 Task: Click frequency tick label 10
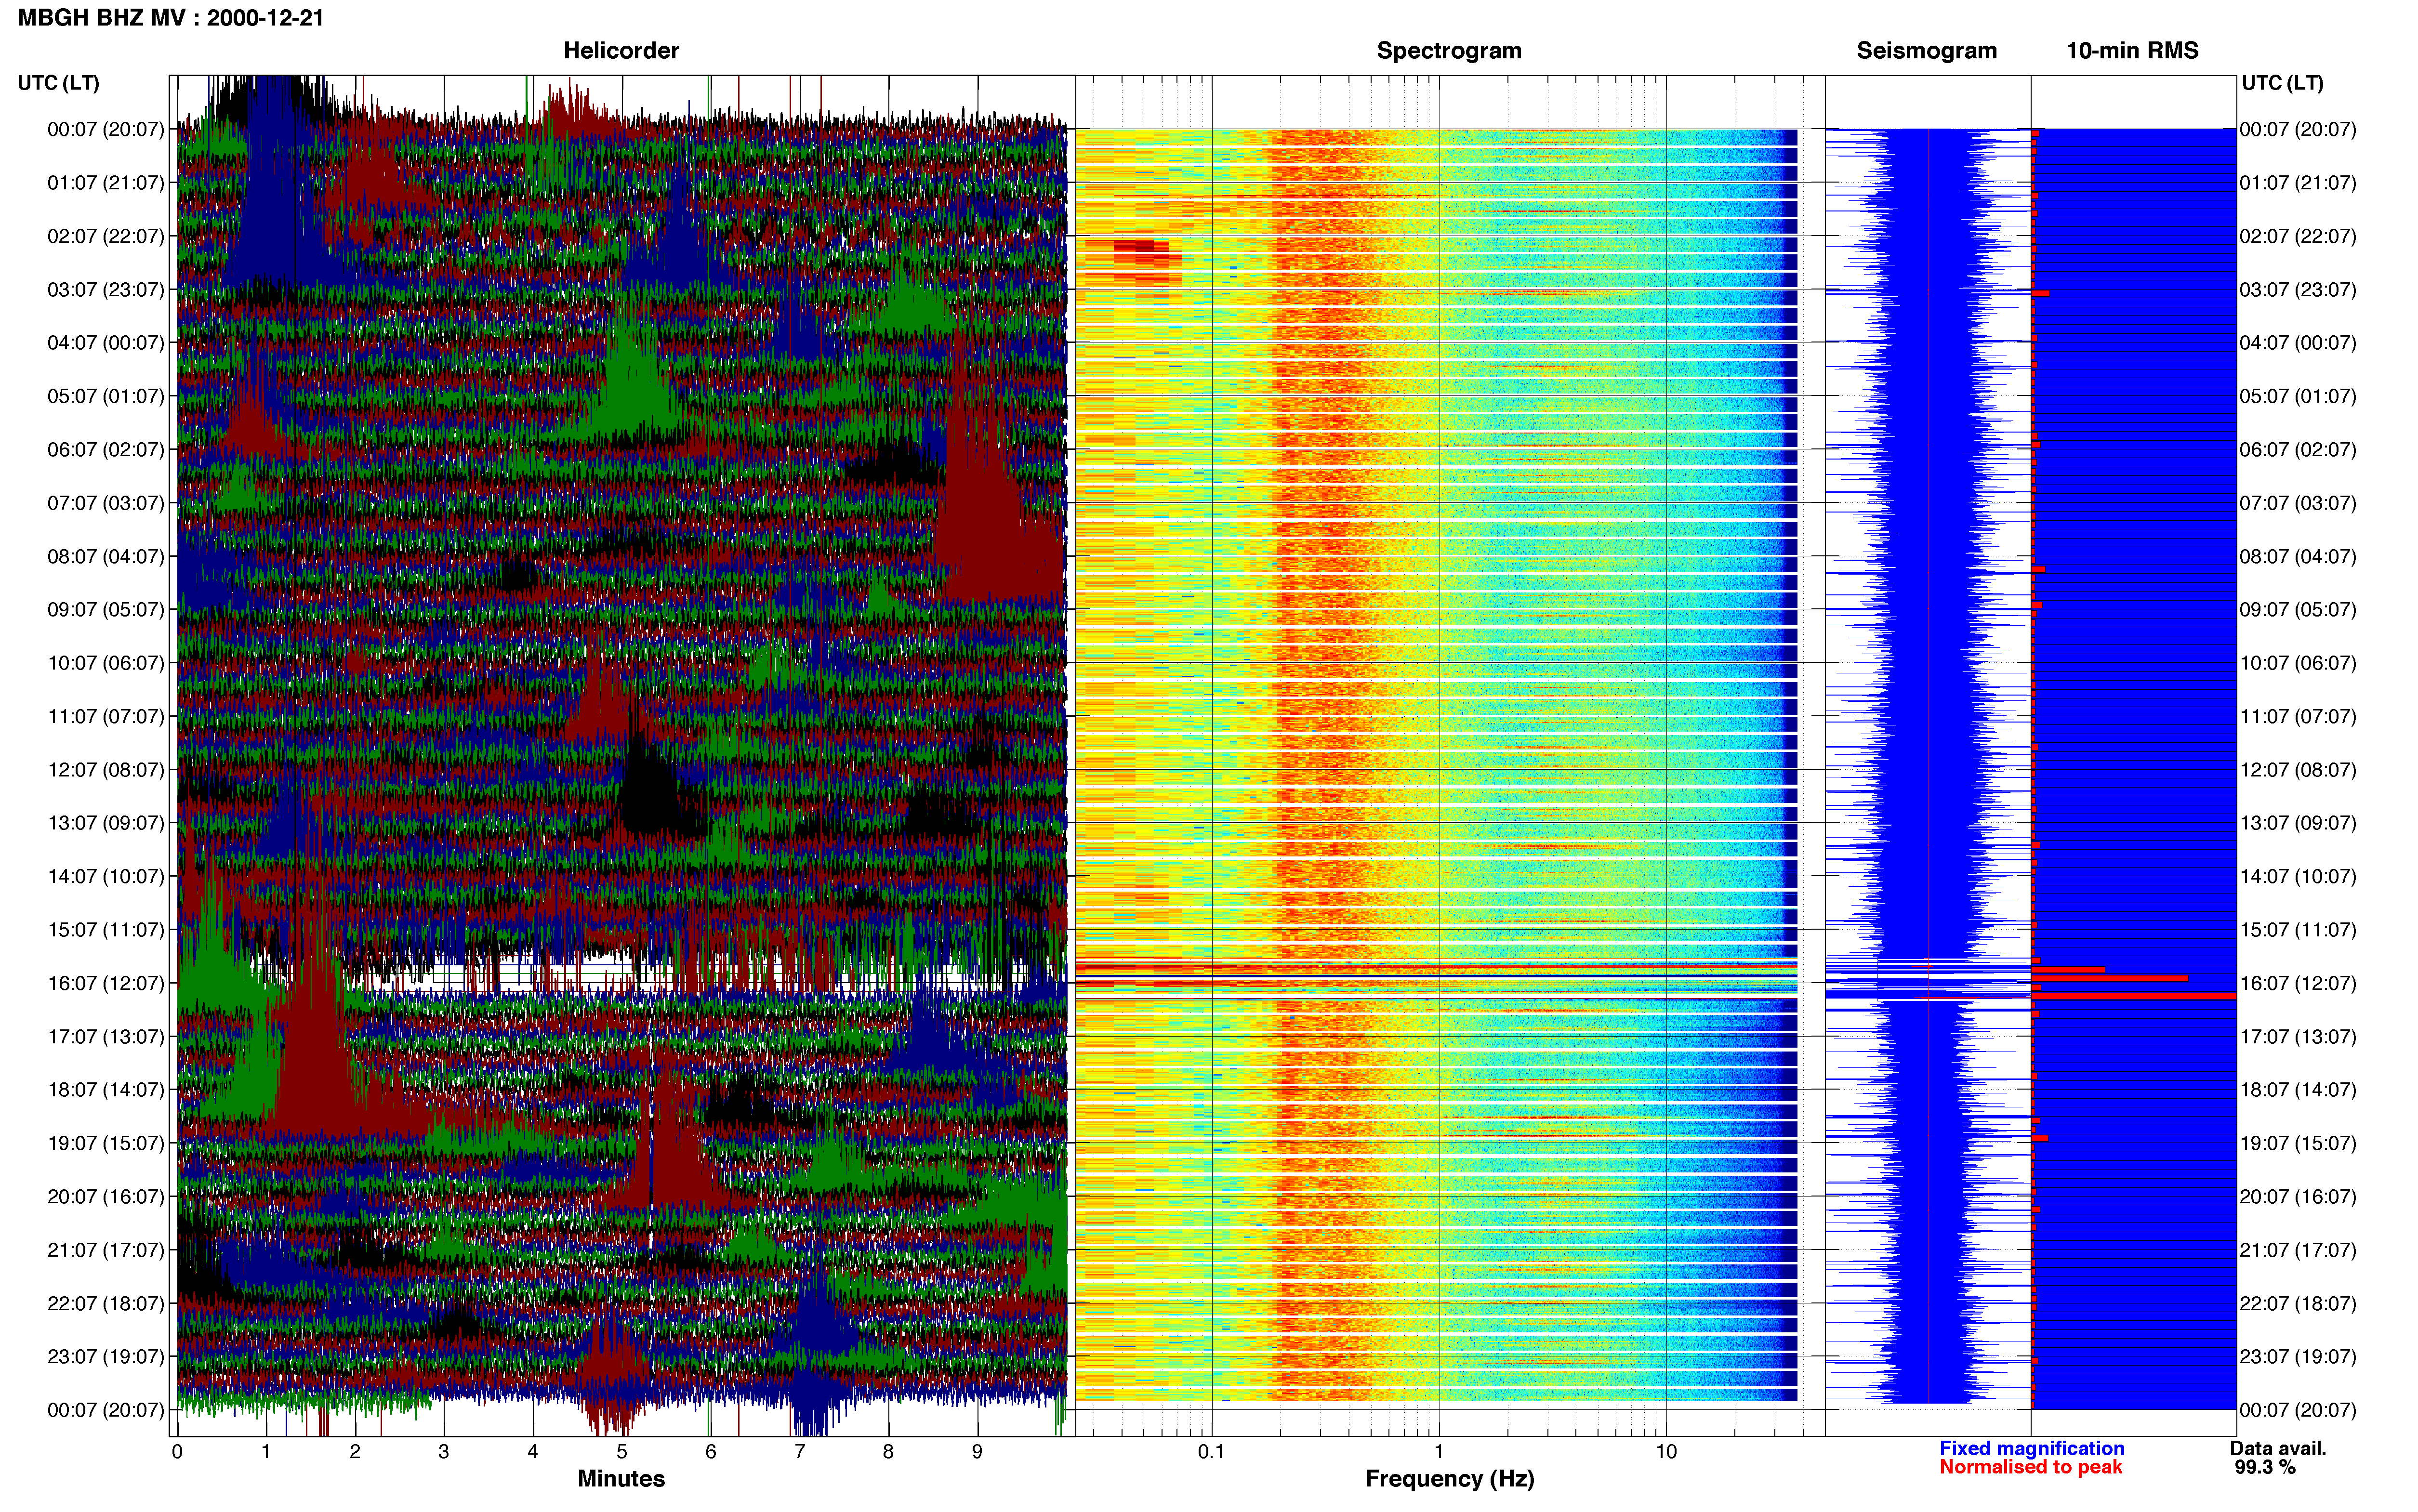(x=1666, y=1451)
